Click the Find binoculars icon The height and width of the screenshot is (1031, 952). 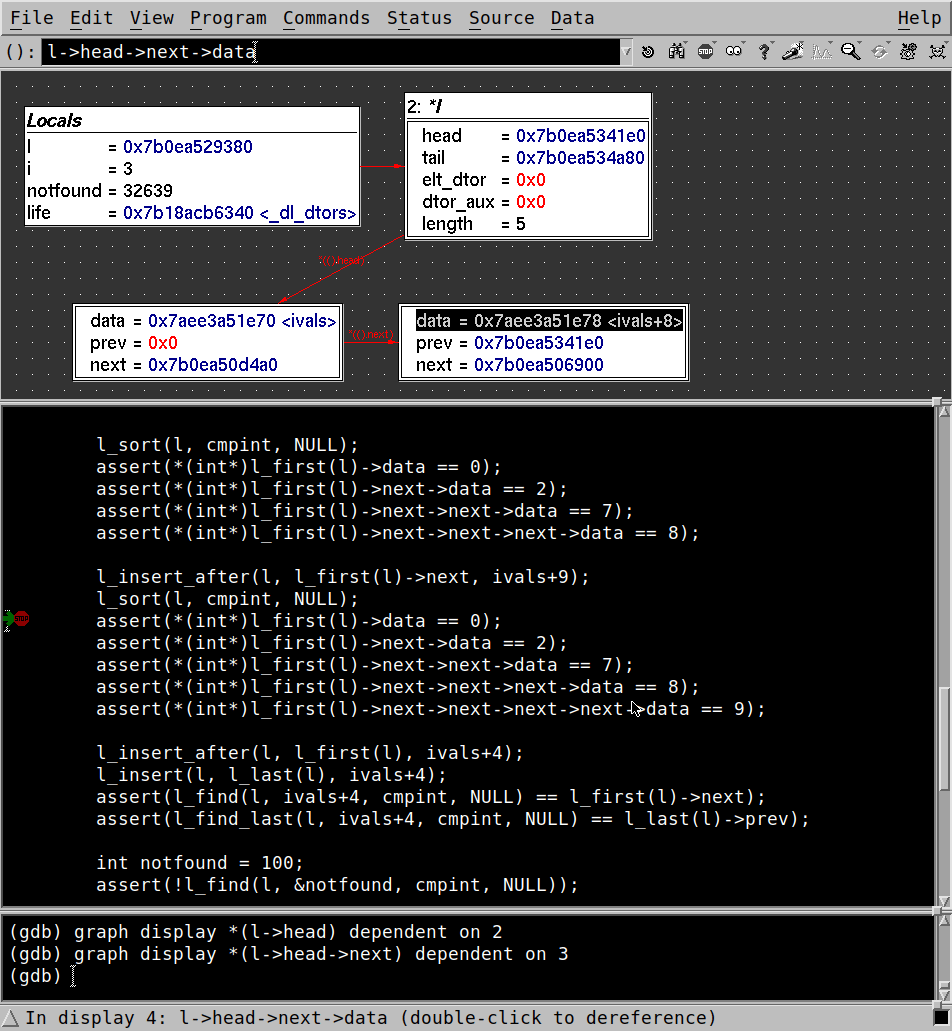(x=678, y=50)
